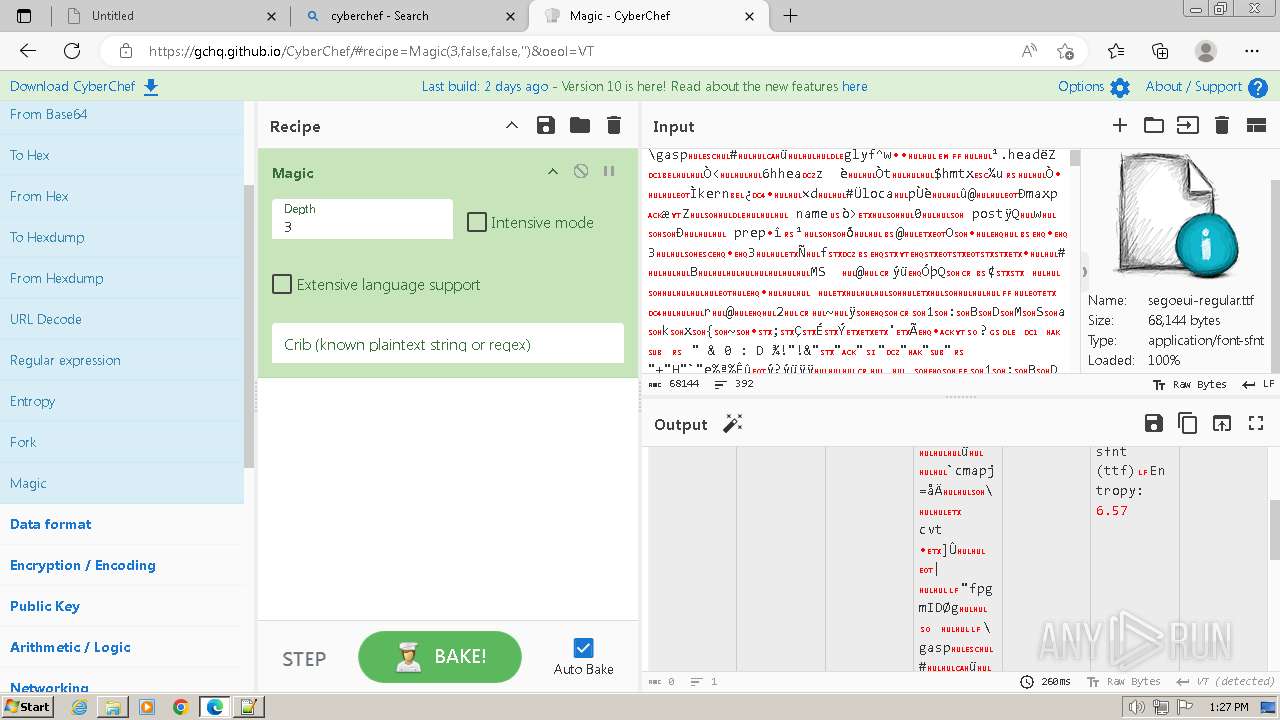This screenshot has height=720, width=1280.
Task: Click the BAKE! button
Action: 440,657
